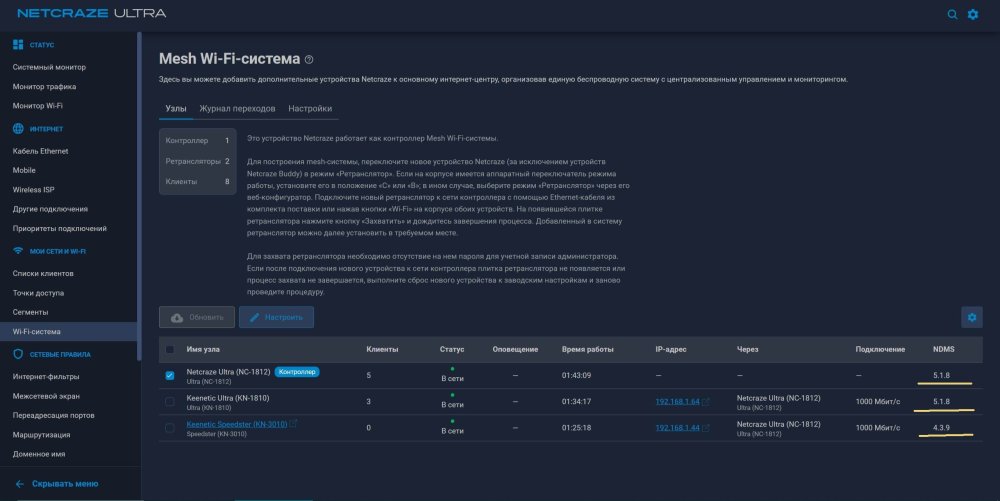Open Переадресация портов in sidebar
The image size is (1000, 501).
point(54,415)
